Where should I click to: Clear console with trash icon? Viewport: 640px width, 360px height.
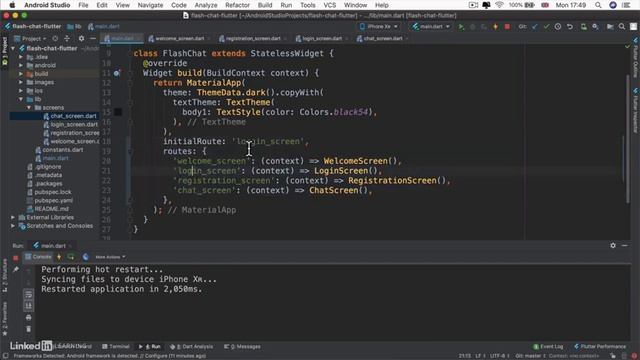point(29,329)
